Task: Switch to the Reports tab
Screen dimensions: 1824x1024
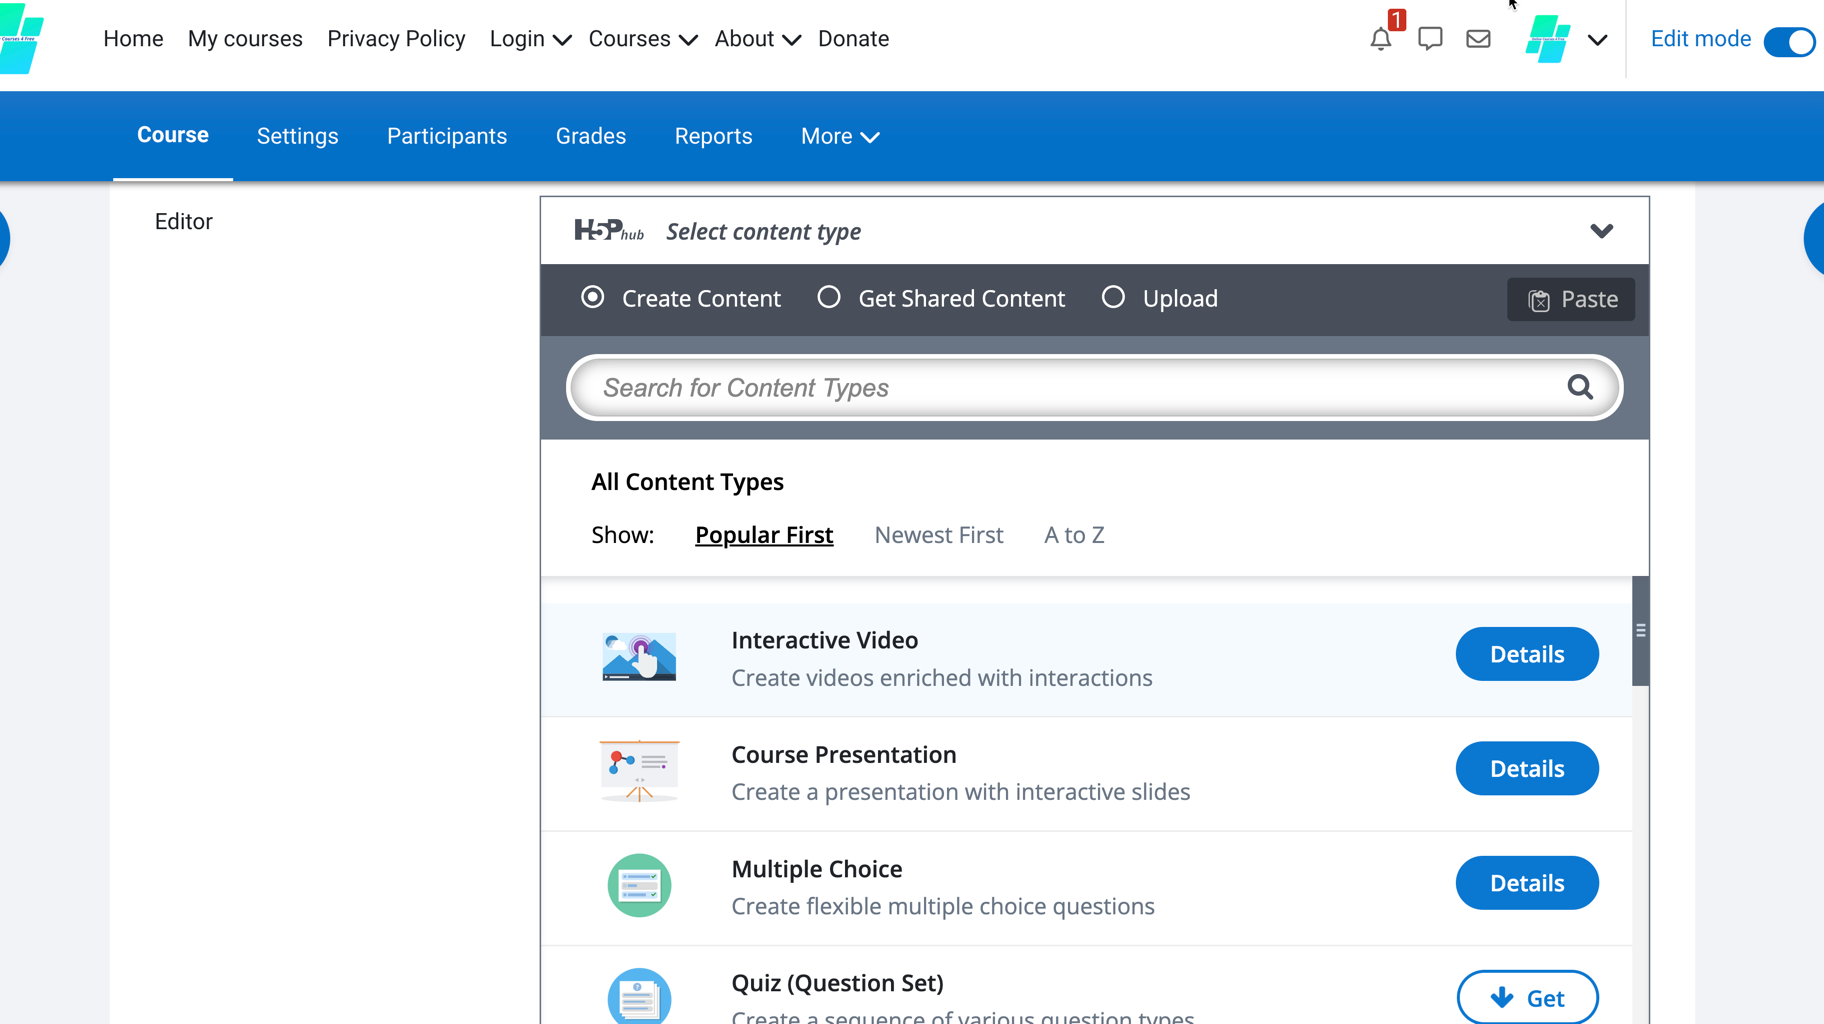Action: [713, 136]
